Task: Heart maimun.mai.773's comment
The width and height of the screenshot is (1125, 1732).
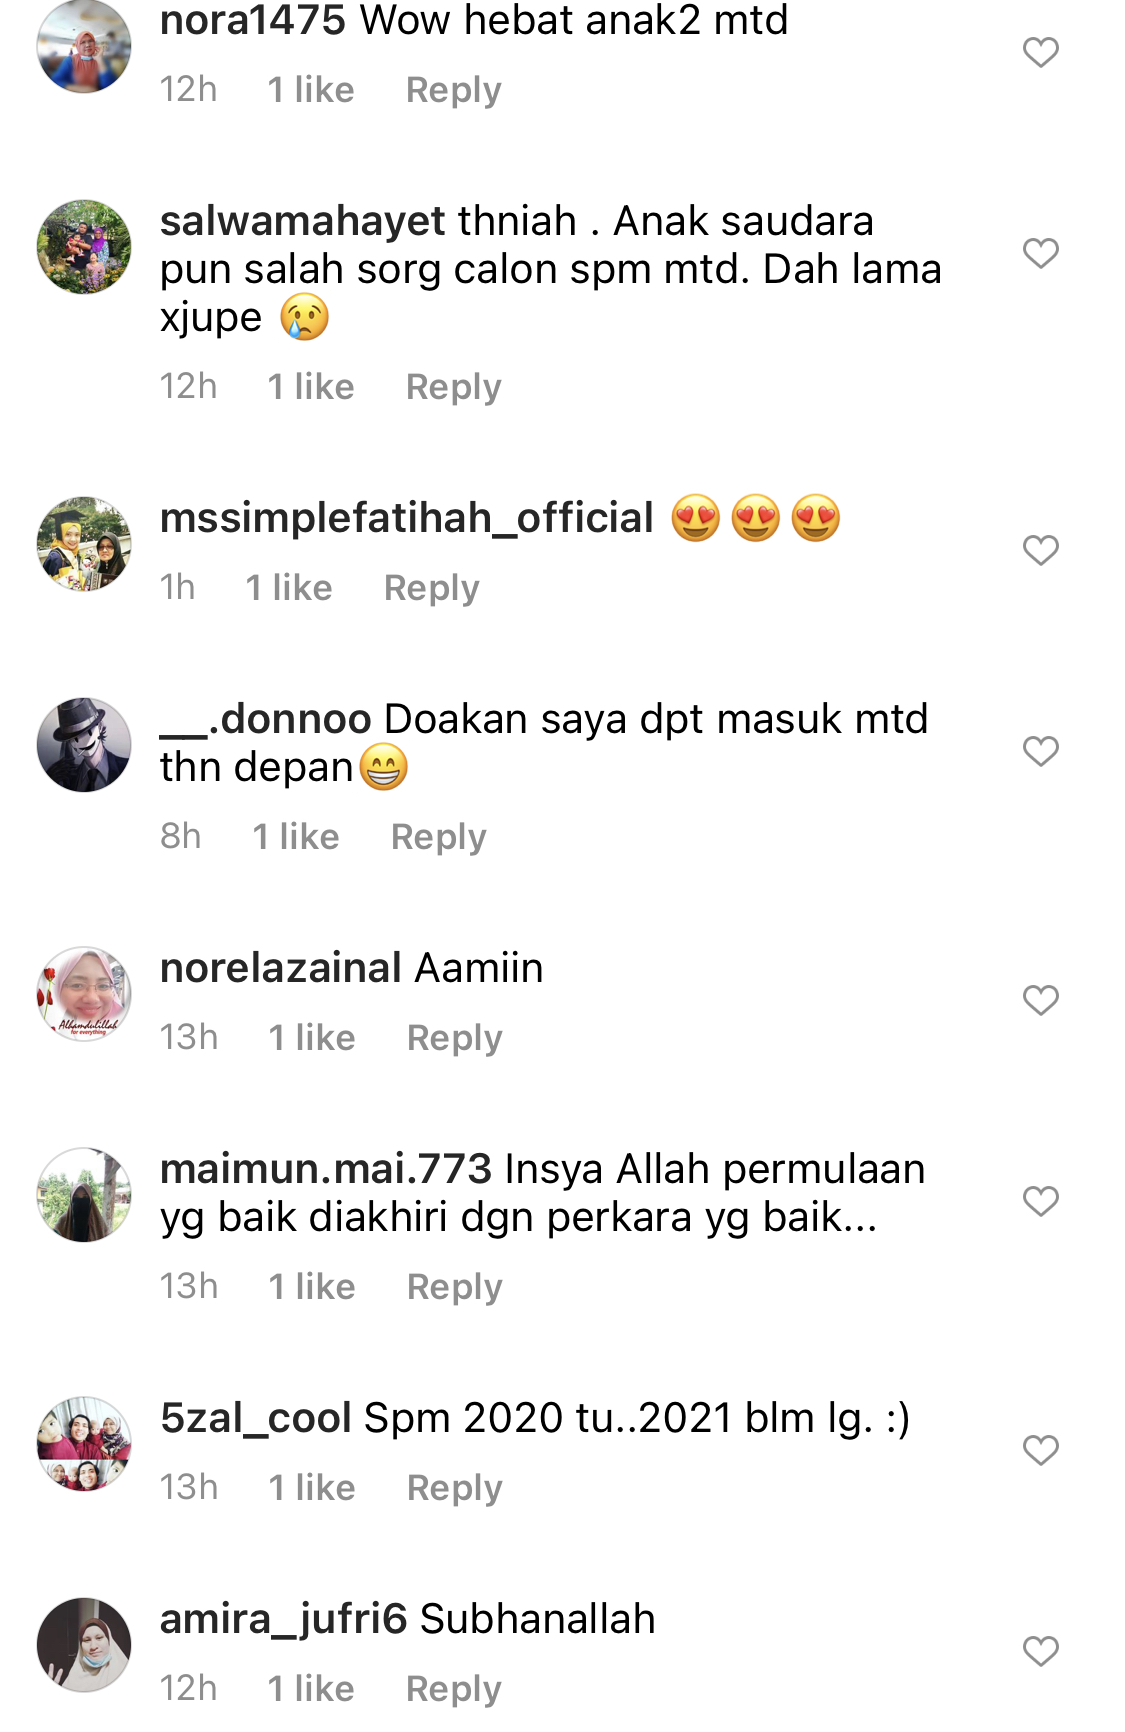Action: coord(1040,1201)
